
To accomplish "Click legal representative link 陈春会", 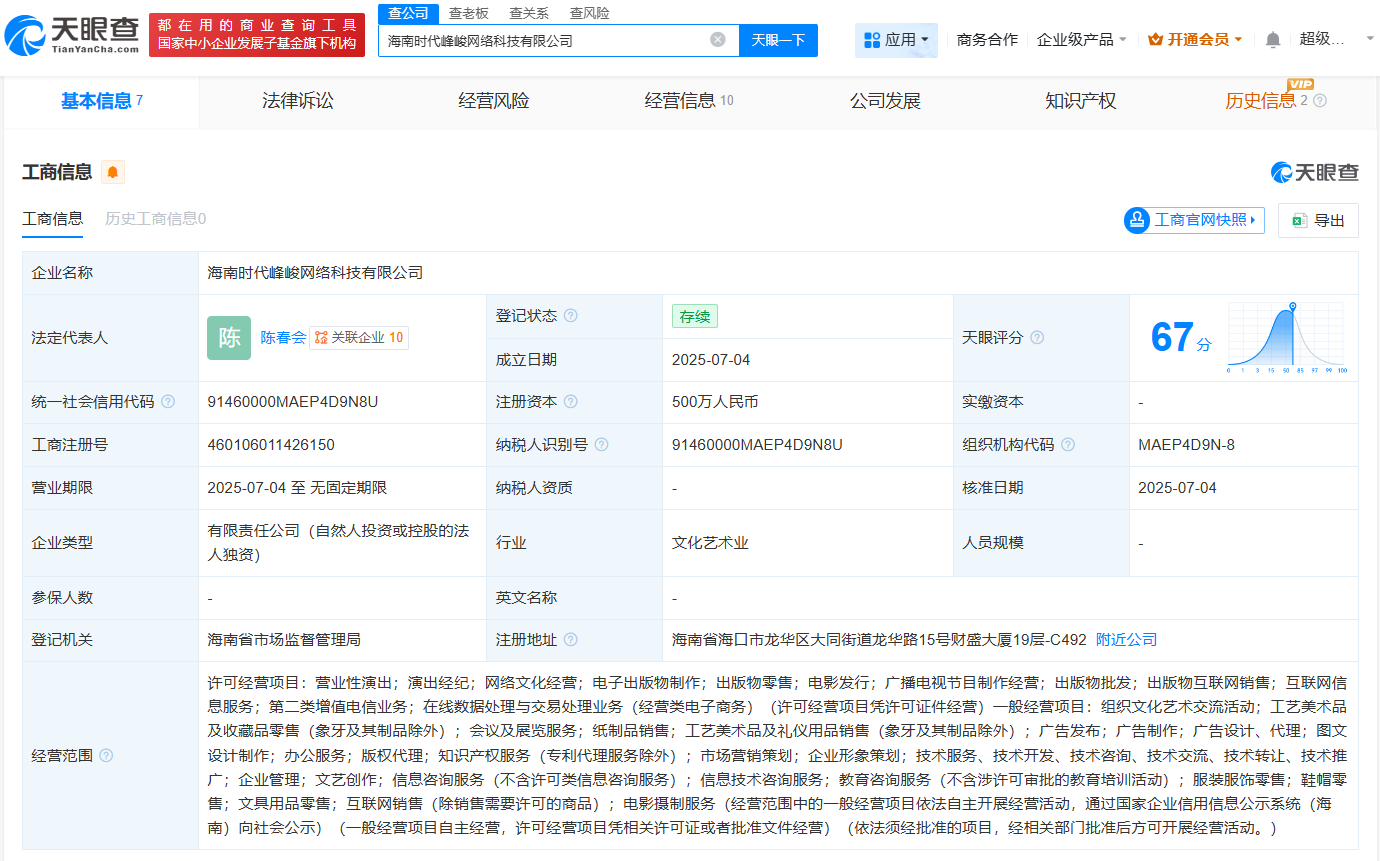I will click(x=285, y=337).
